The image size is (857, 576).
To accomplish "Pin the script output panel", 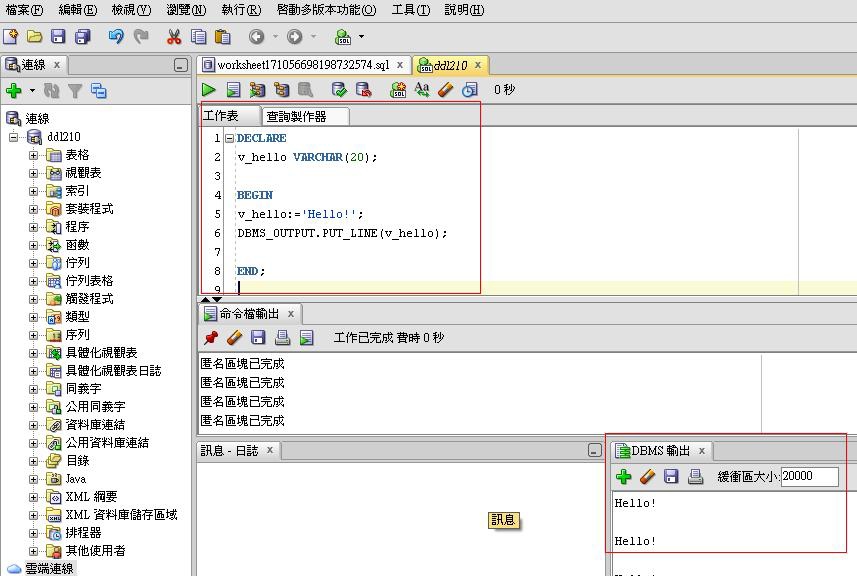I will click(210, 338).
